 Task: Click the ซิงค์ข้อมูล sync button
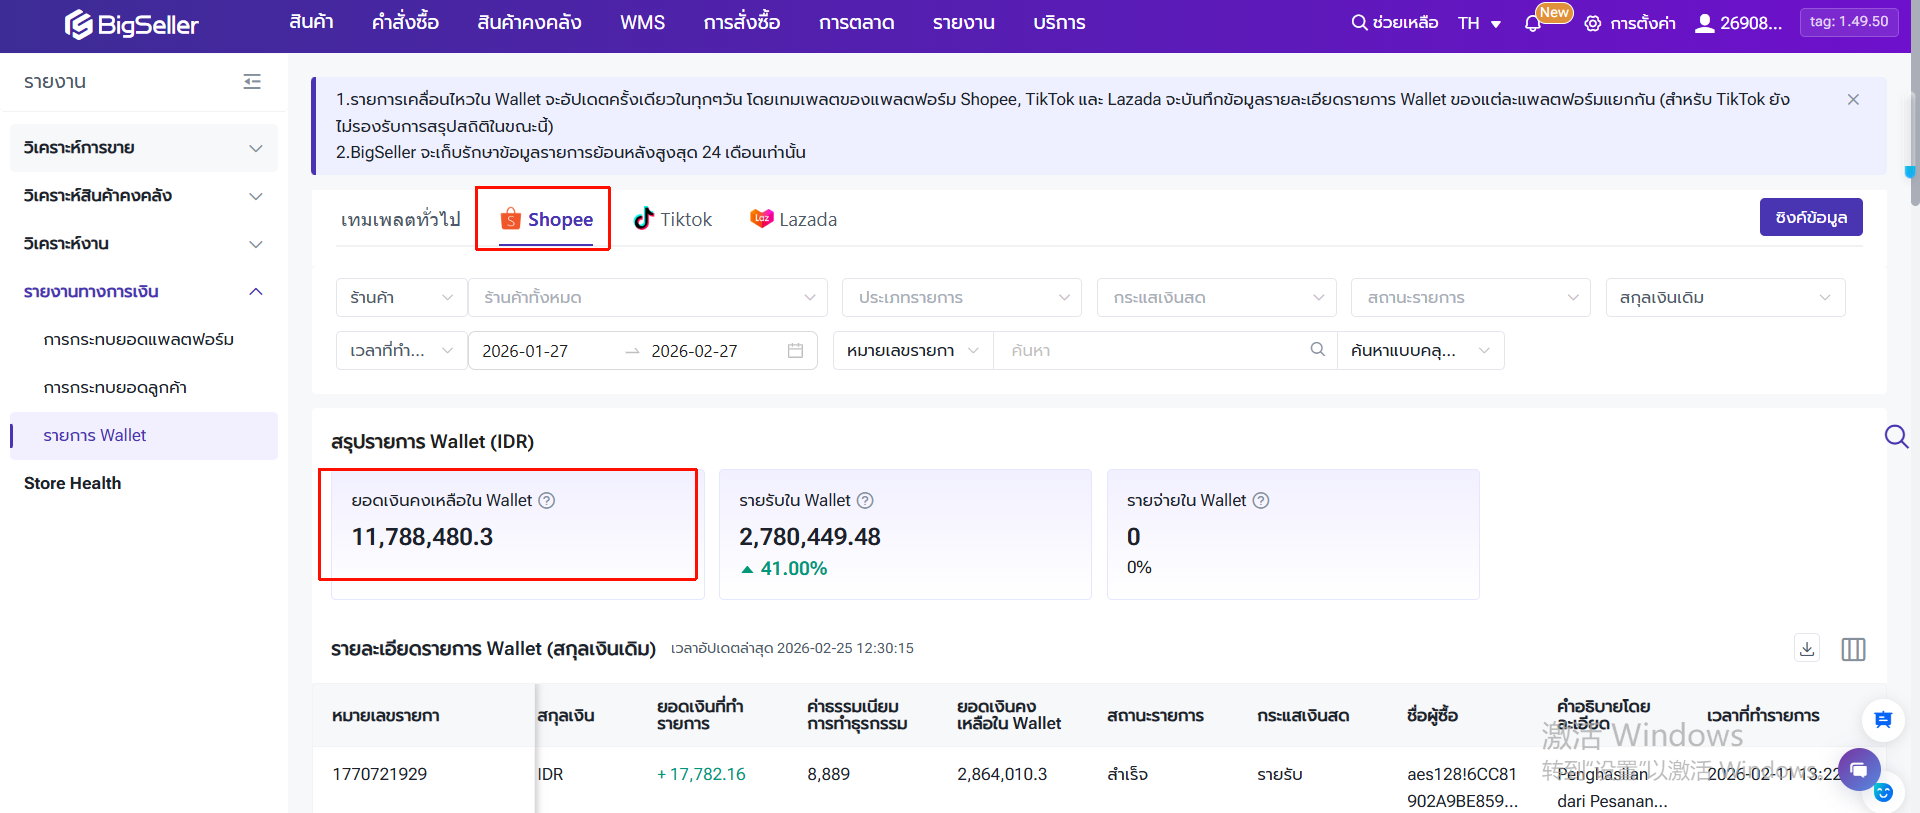pyautogui.click(x=1810, y=218)
